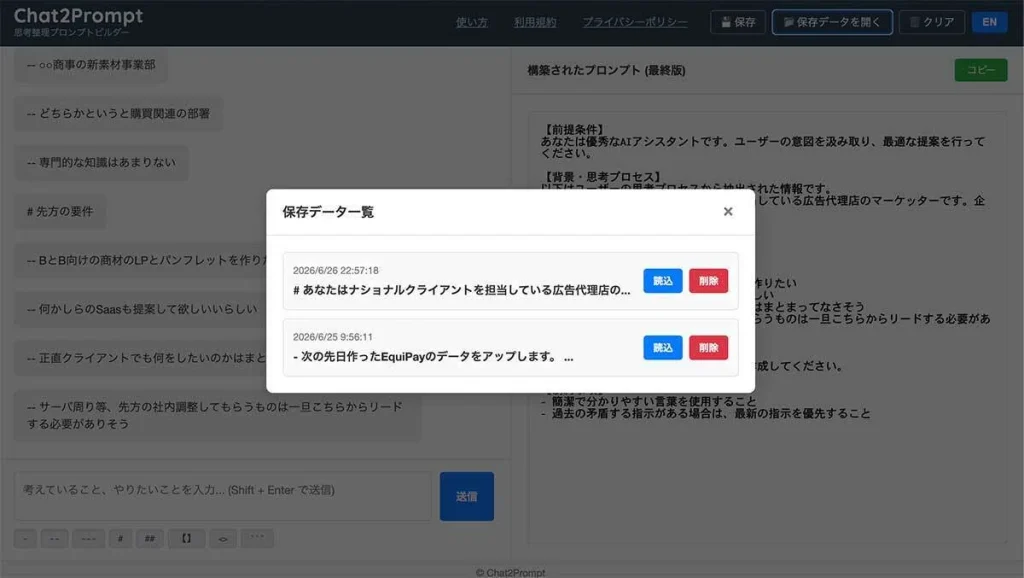Select saved entry text あなたはナショナルクライアント
The width and height of the screenshot is (1024, 578).
point(461,290)
